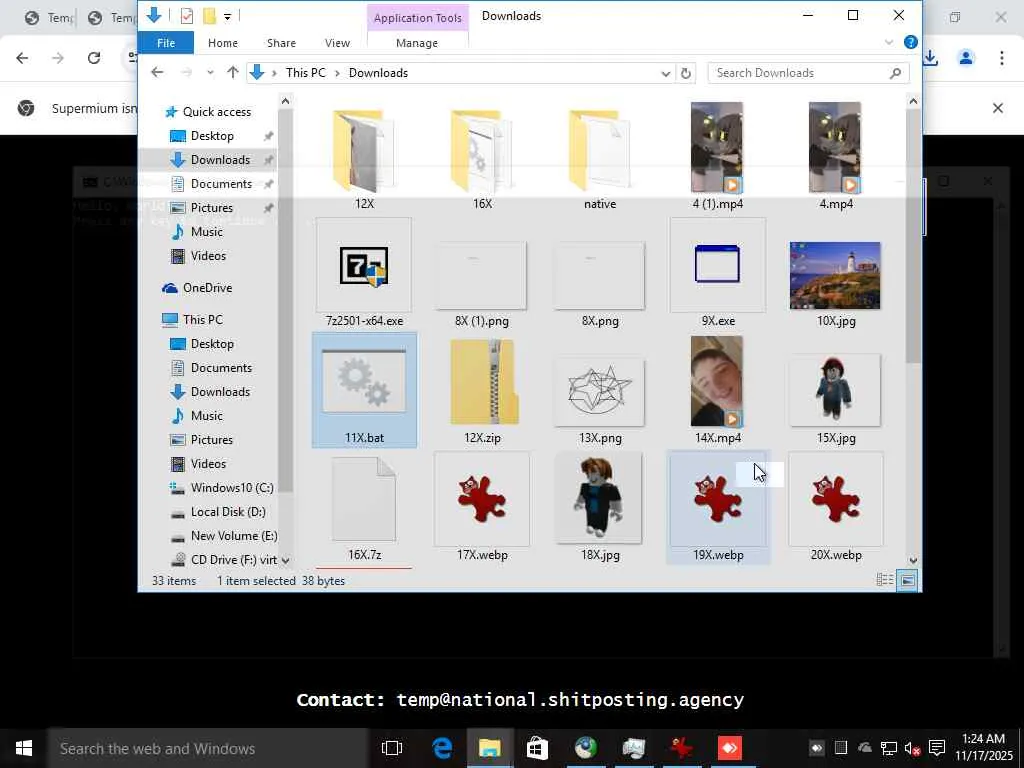The height and width of the screenshot is (768, 1024).
Task: Select Local Disk (D:) in navigation pane
Action: 228,512
